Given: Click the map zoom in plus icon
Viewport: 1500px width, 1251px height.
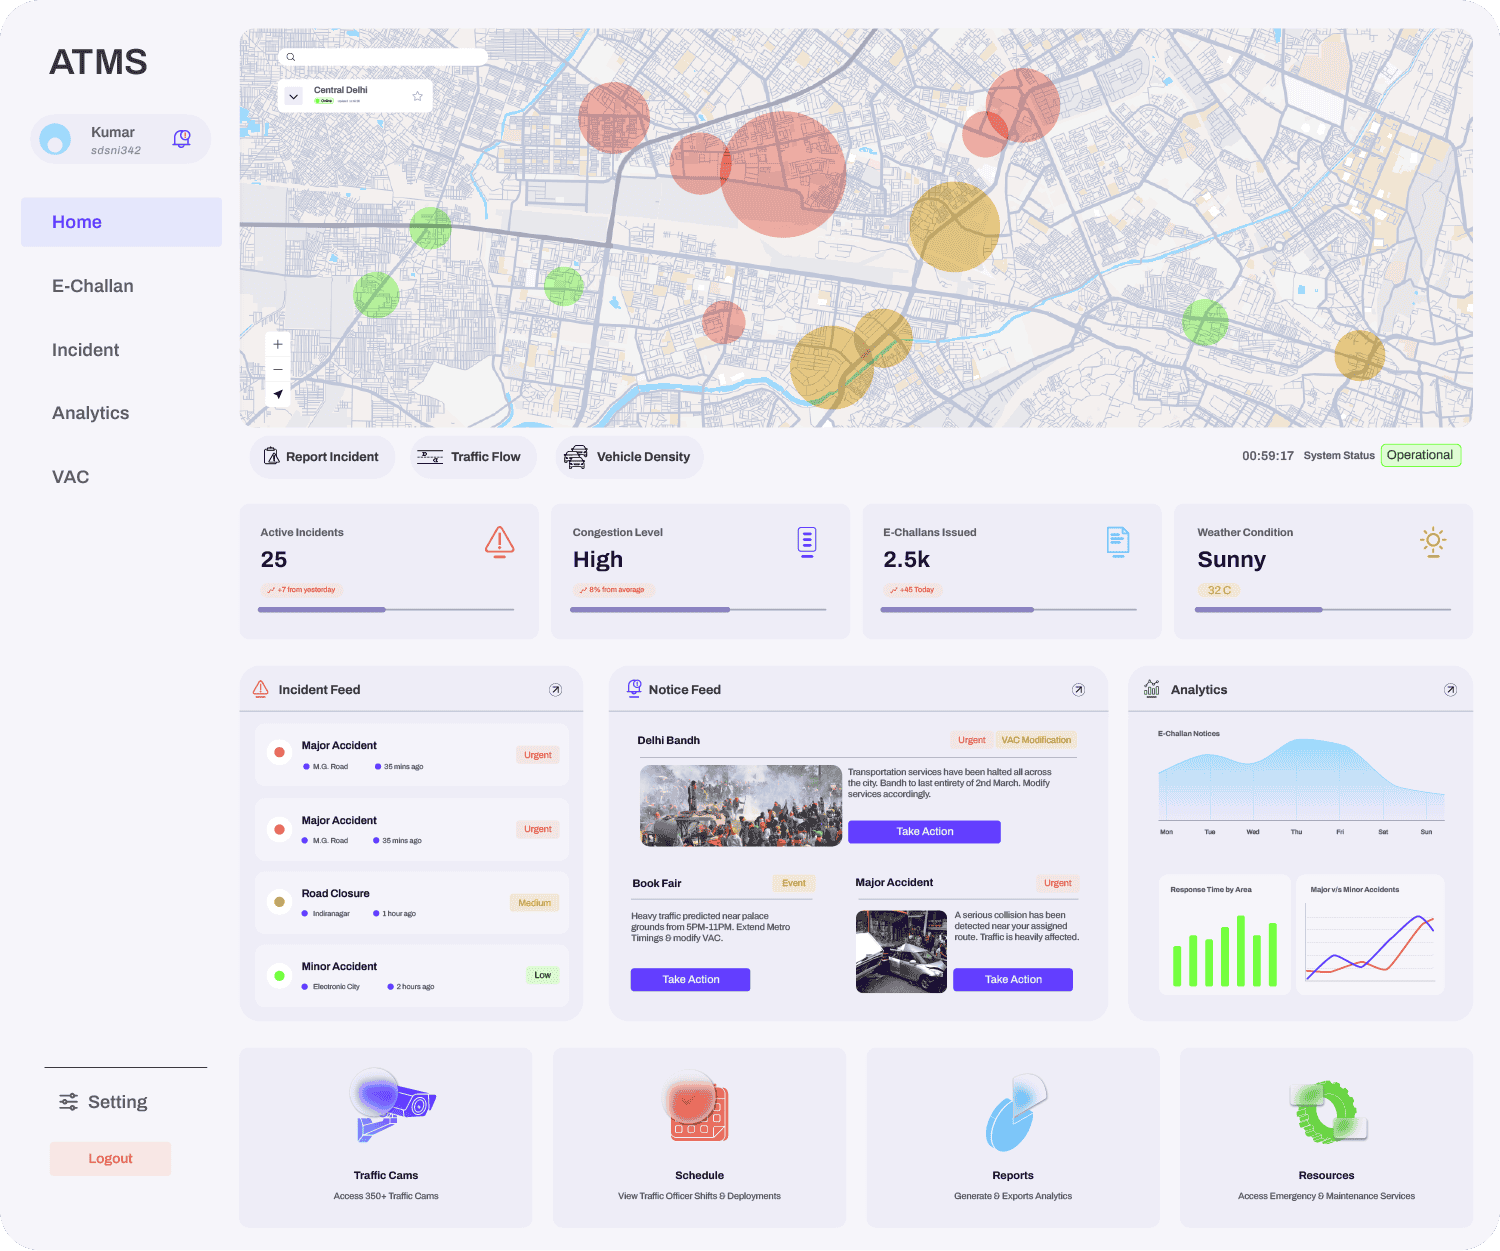Looking at the screenshot, I should (278, 344).
